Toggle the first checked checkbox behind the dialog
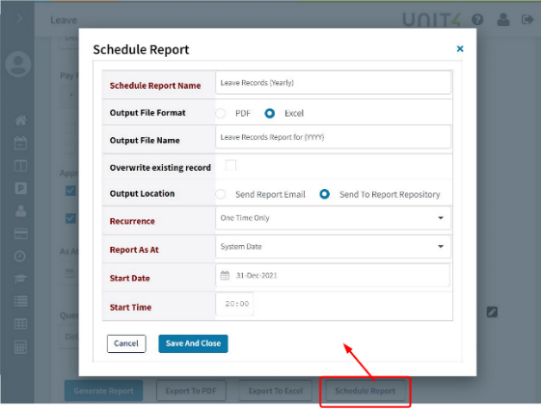The image size is (541, 409). (x=70, y=191)
